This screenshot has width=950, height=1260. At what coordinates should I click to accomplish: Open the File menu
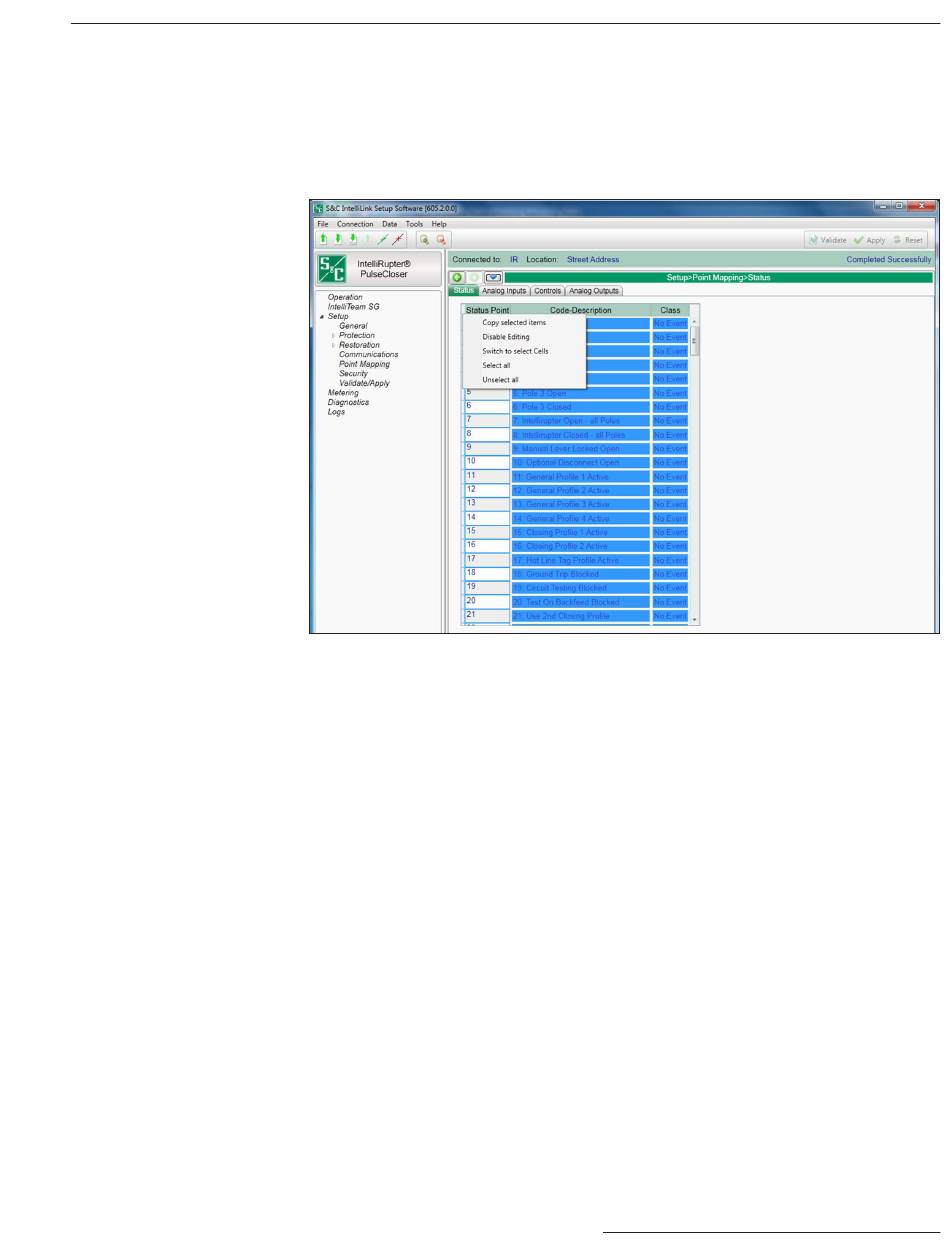pos(323,223)
